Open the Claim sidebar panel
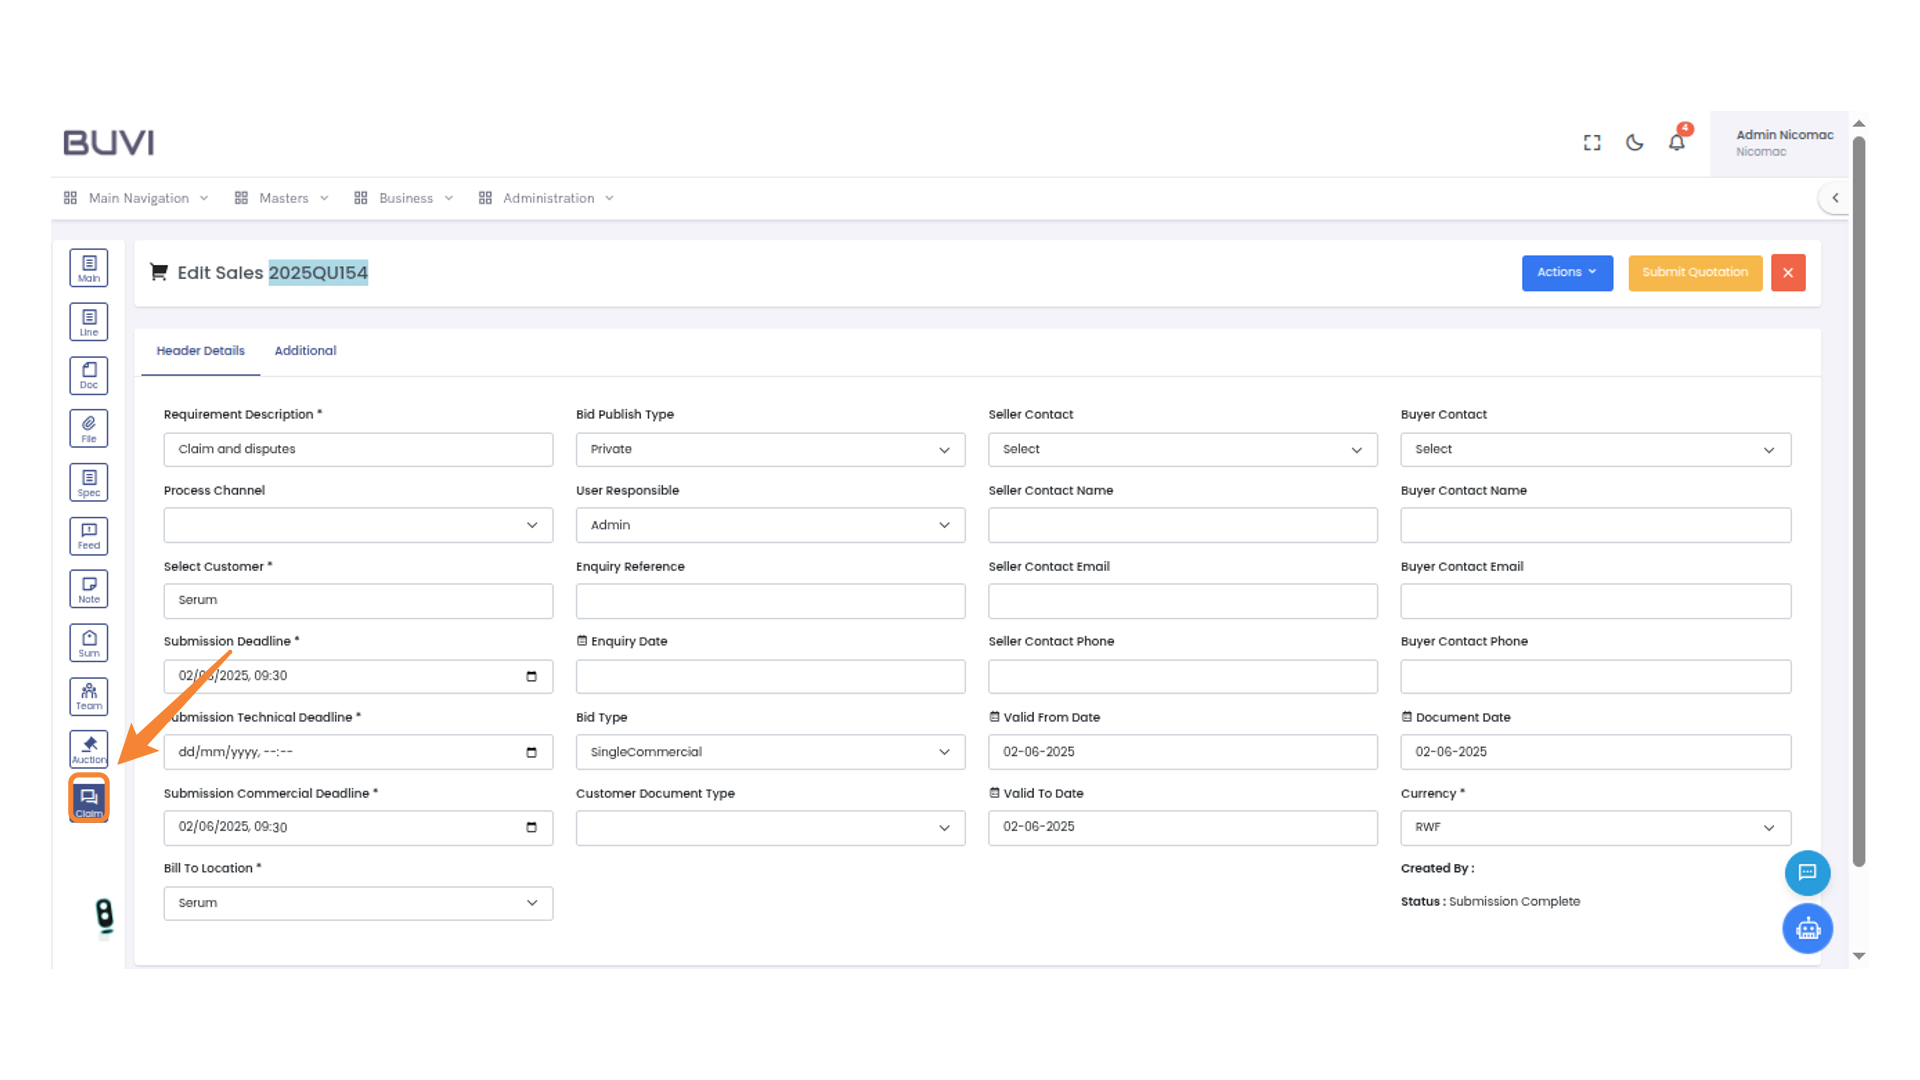Screen dimensions: 1920x1080 tap(88, 798)
